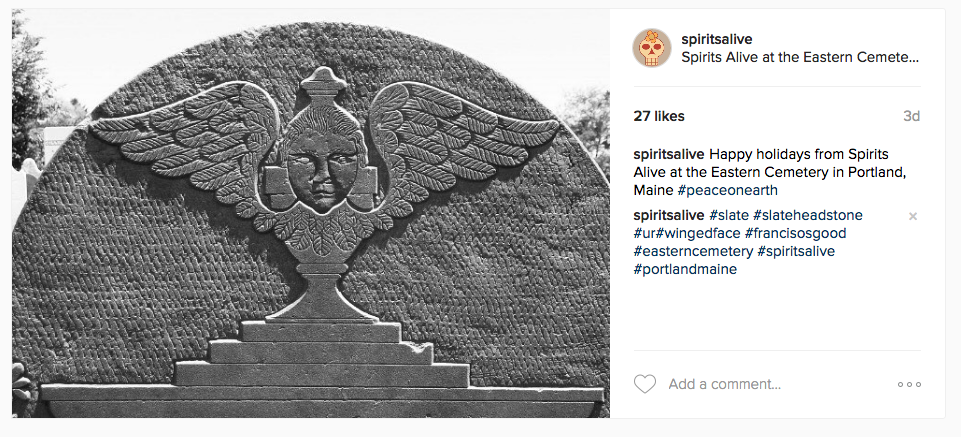Open the #peaceonearth hashtag
The image size is (961, 437).
point(727,191)
